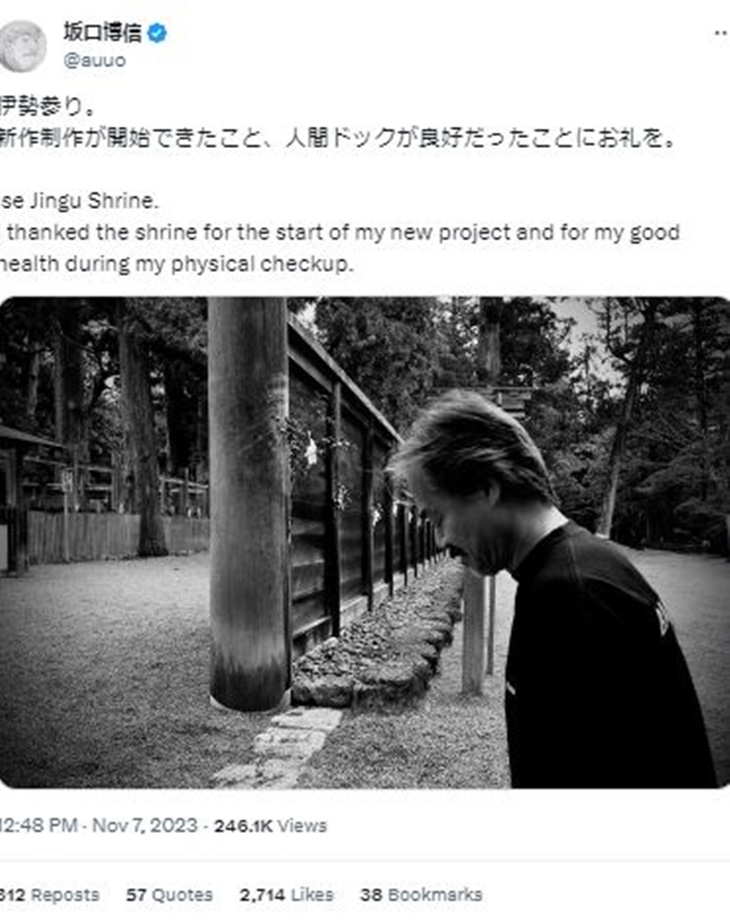The width and height of the screenshot is (730, 921).
Task: Open the @auuo handle link
Action: pyautogui.click(x=94, y=60)
